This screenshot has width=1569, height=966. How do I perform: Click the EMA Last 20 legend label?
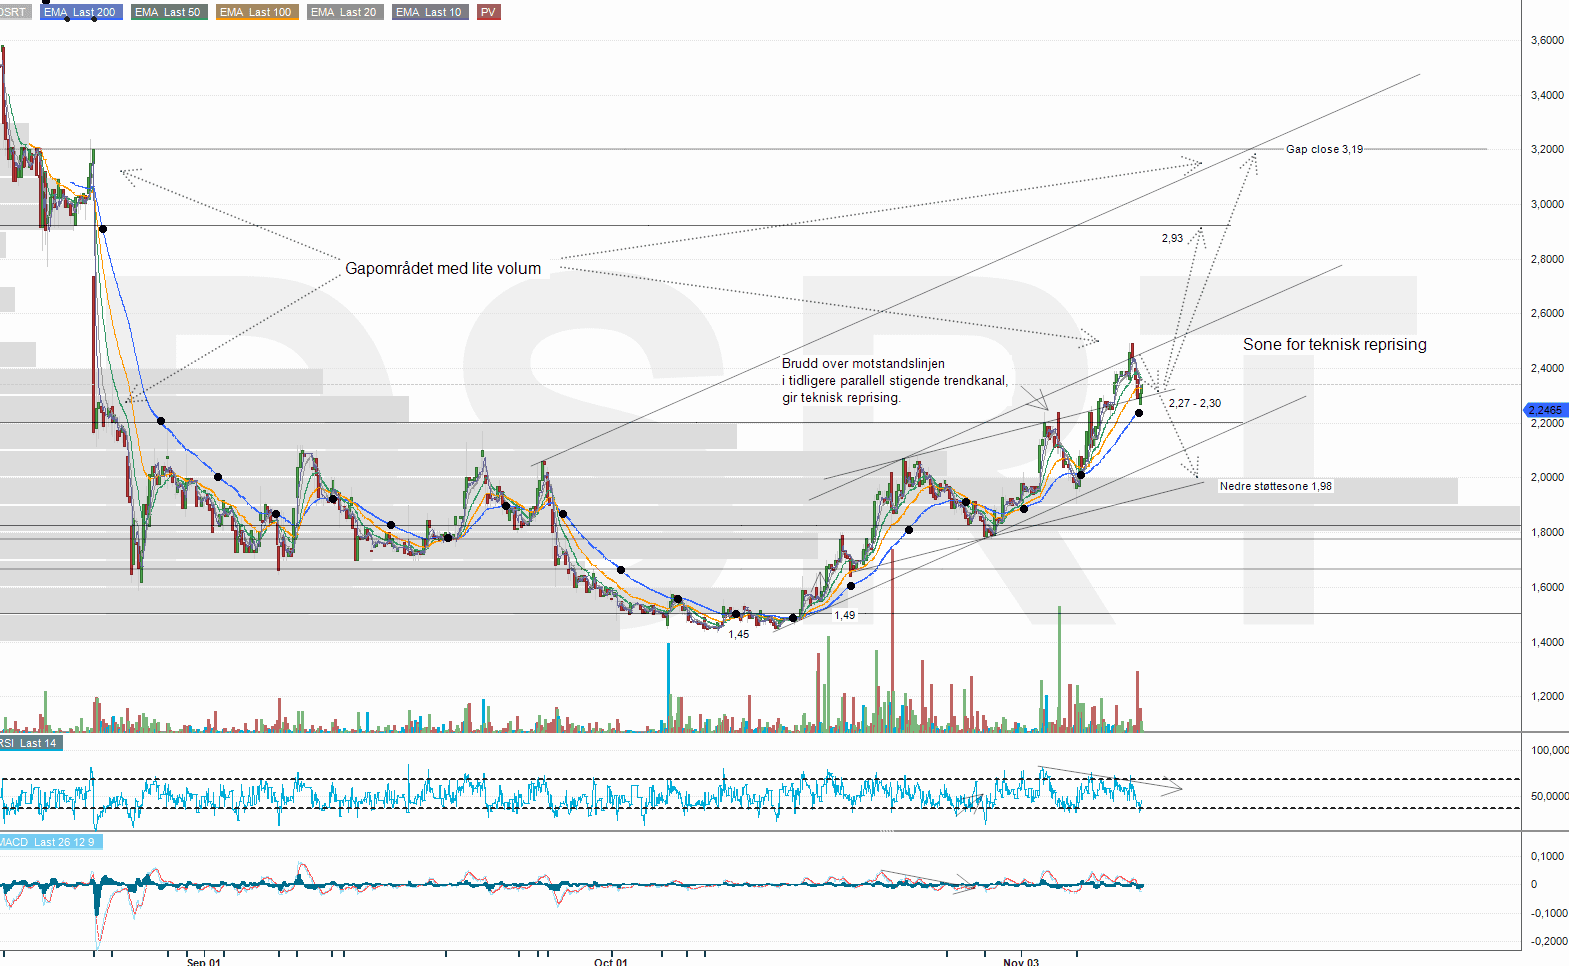pyautogui.click(x=344, y=12)
